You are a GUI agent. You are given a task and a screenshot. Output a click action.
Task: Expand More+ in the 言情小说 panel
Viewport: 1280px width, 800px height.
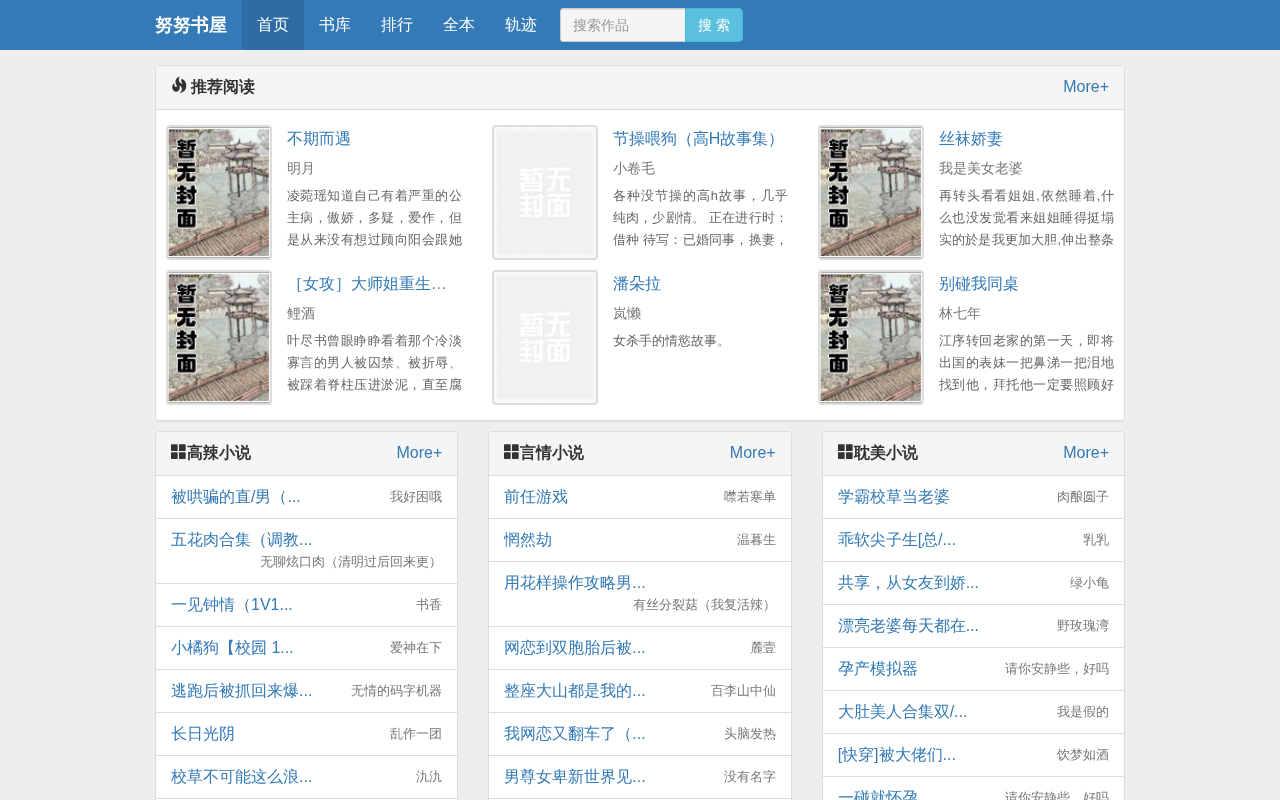pos(753,453)
